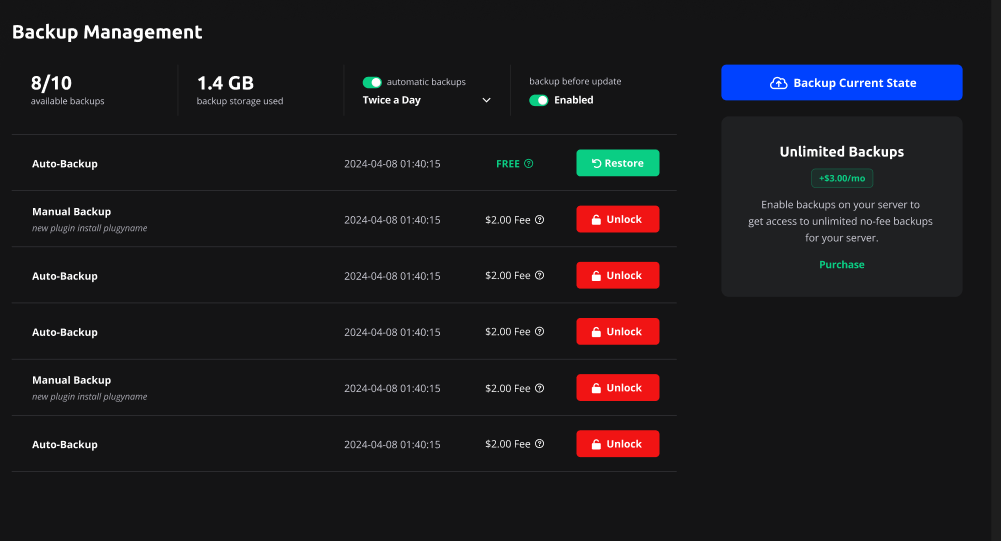Screen dimensions: 1001x541
Task: Unlock the last Auto-Backup in the list
Action: [617, 443]
